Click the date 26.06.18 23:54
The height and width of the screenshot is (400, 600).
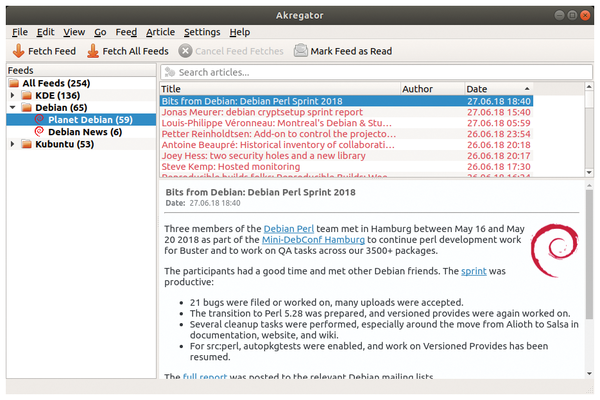pos(499,134)
